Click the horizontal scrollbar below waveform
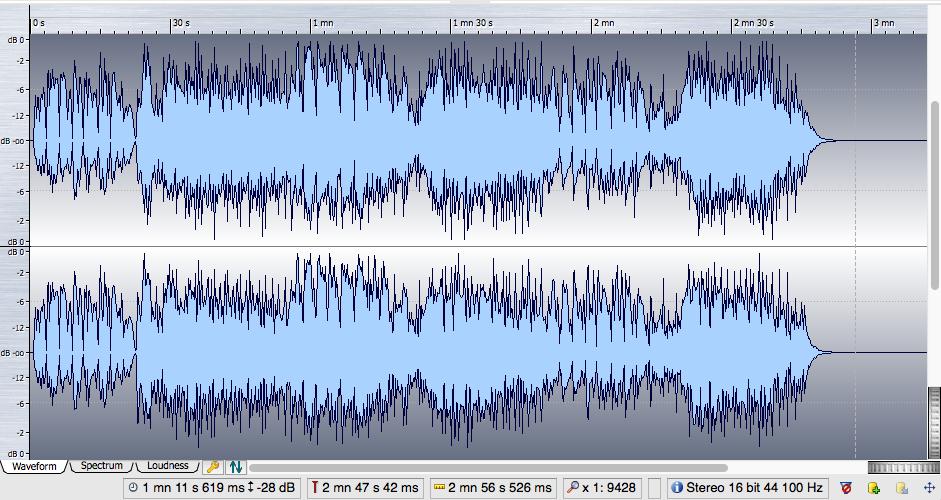 (489, 468)
